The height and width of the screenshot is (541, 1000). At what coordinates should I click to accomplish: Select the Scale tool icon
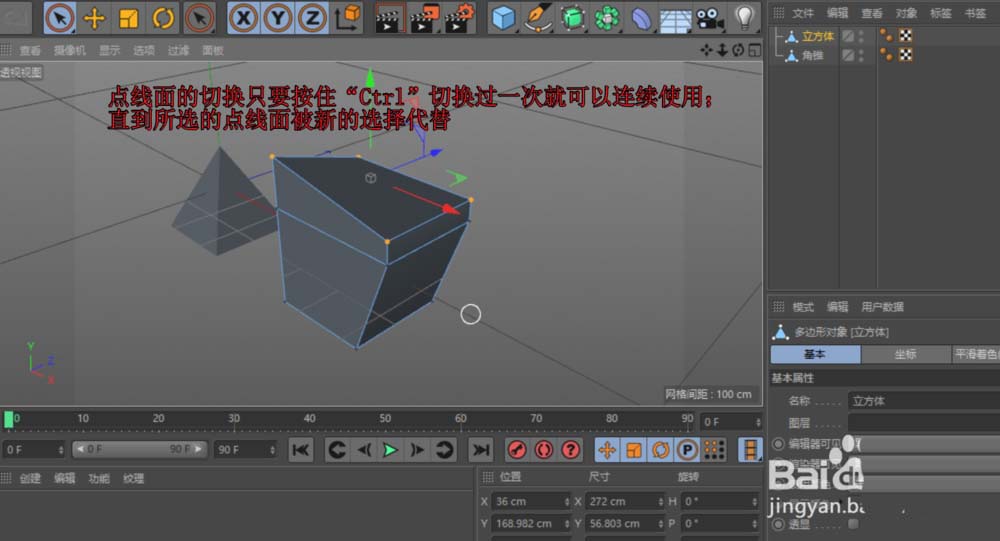coord(129,18)
